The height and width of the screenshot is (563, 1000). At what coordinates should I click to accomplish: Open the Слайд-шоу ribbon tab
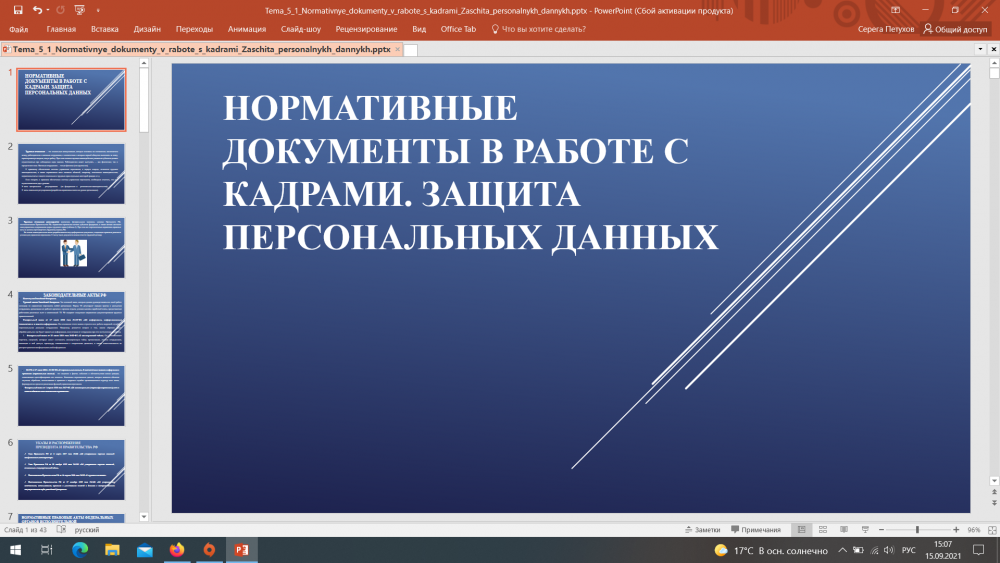click(301, 29)
